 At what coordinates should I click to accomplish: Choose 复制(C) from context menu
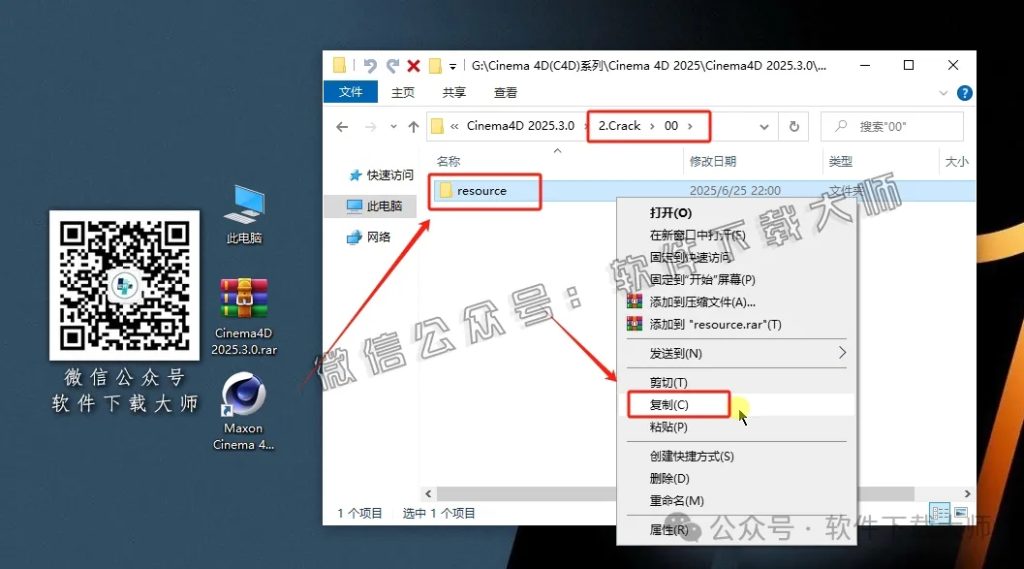[x=736, y=404]
